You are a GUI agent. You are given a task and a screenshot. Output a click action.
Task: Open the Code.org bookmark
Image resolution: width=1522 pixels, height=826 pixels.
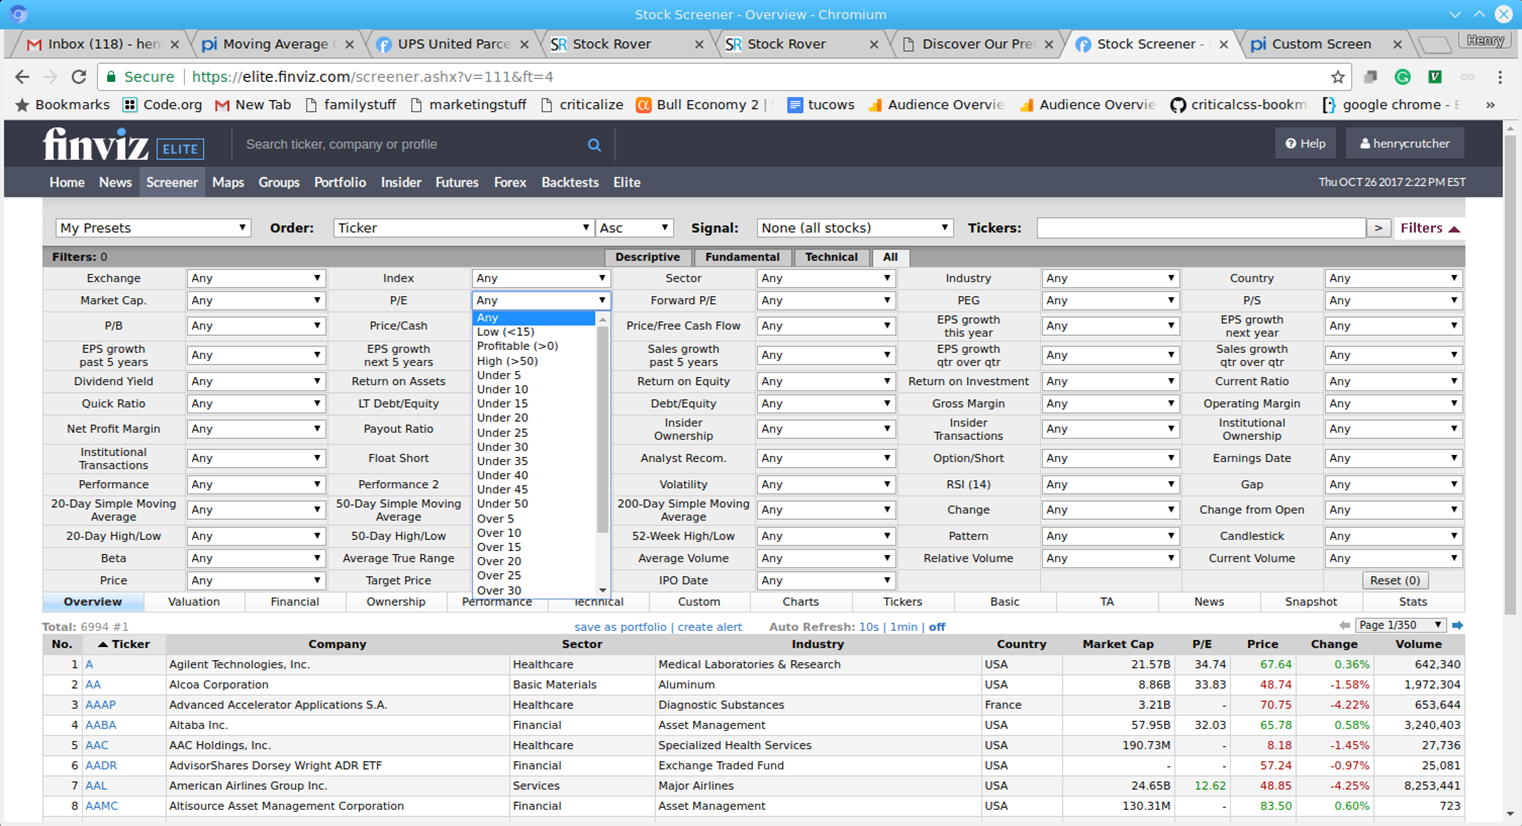pyautogui.click(x=162, y=104)
